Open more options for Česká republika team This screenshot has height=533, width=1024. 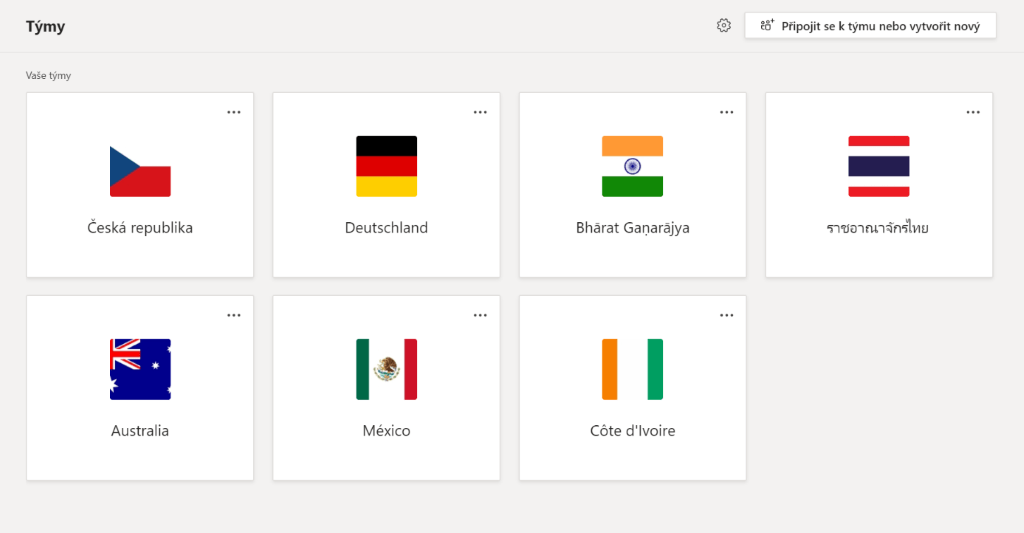[234, 112]
